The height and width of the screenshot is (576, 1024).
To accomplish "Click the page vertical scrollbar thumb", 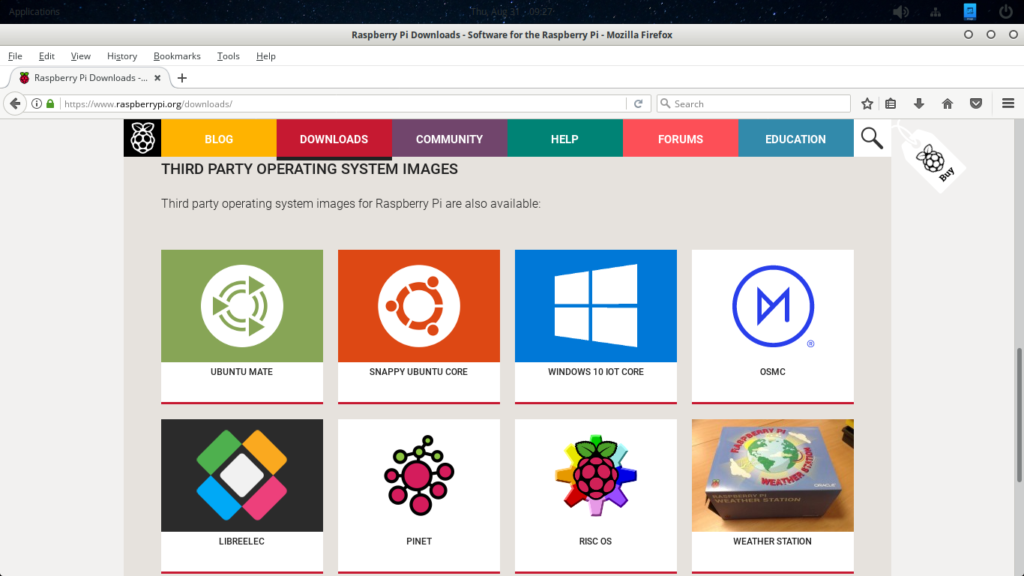I will tap(1019, 415).
